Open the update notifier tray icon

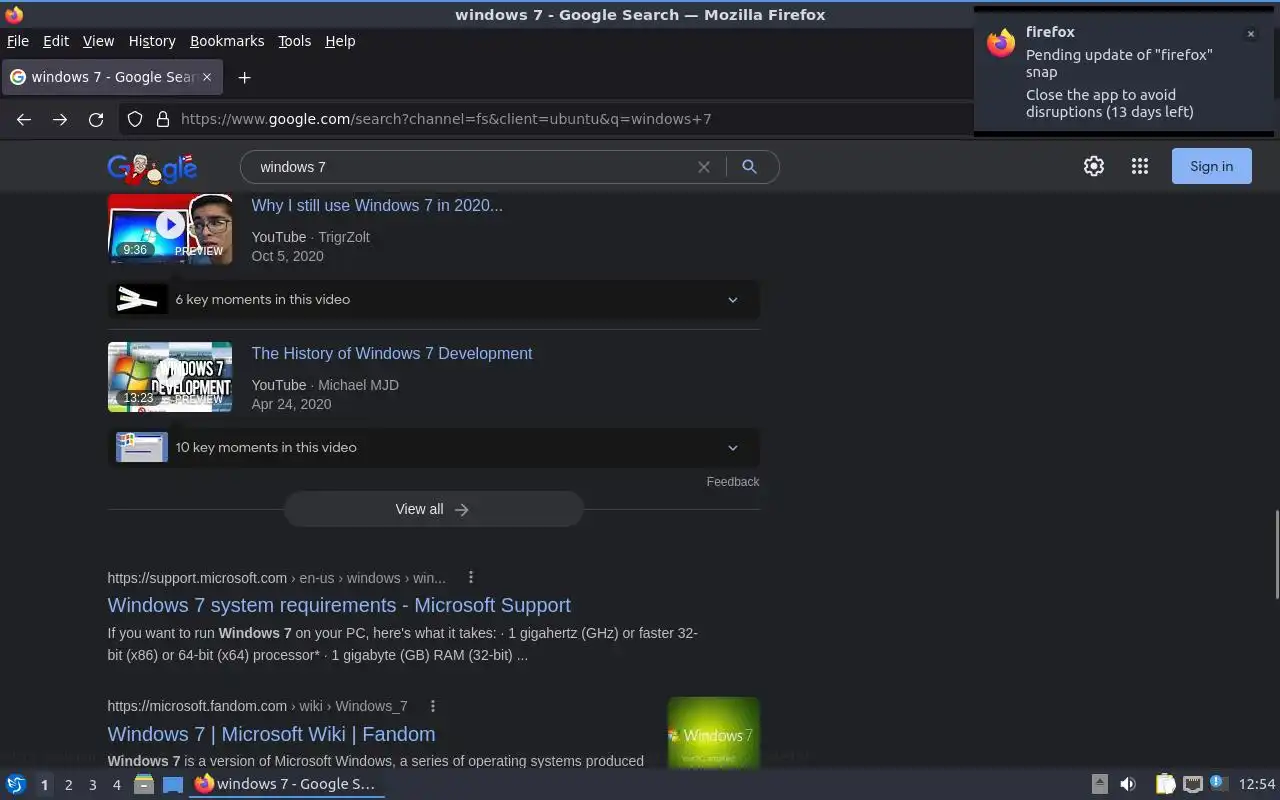[1217, 783]
